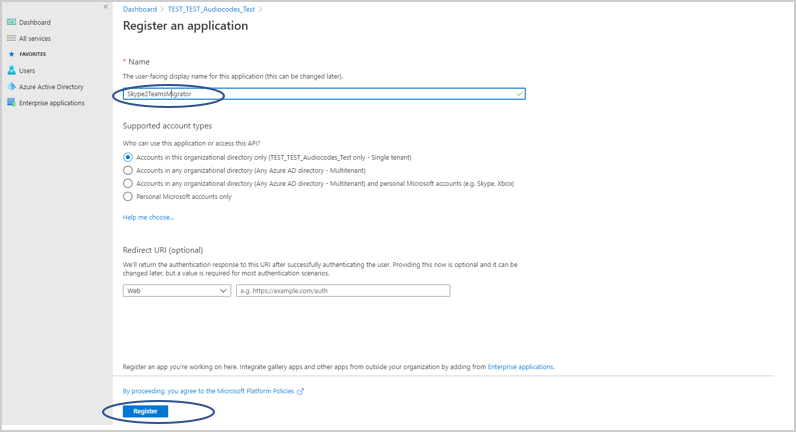
Task: Click the application Name input field
Action: pyautogui.click(x=324, y=94)
